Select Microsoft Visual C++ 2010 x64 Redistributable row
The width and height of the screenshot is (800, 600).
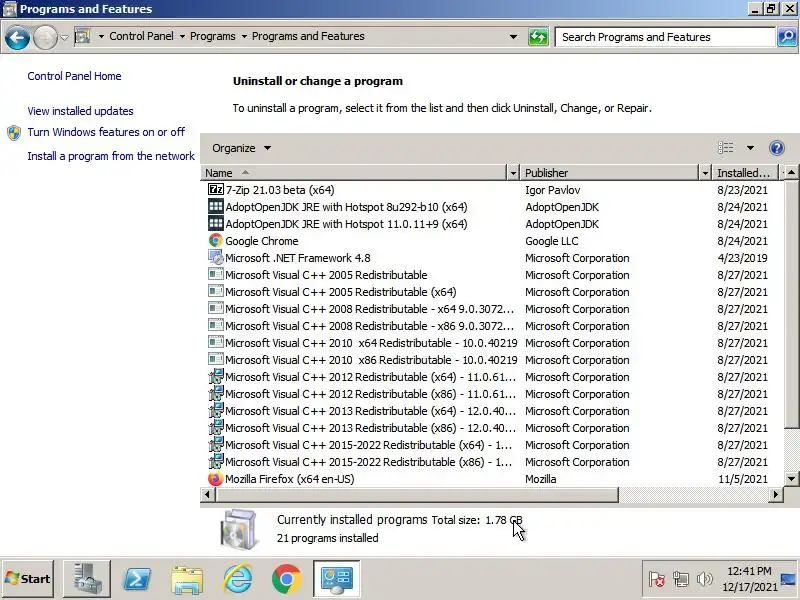[492, 343]
